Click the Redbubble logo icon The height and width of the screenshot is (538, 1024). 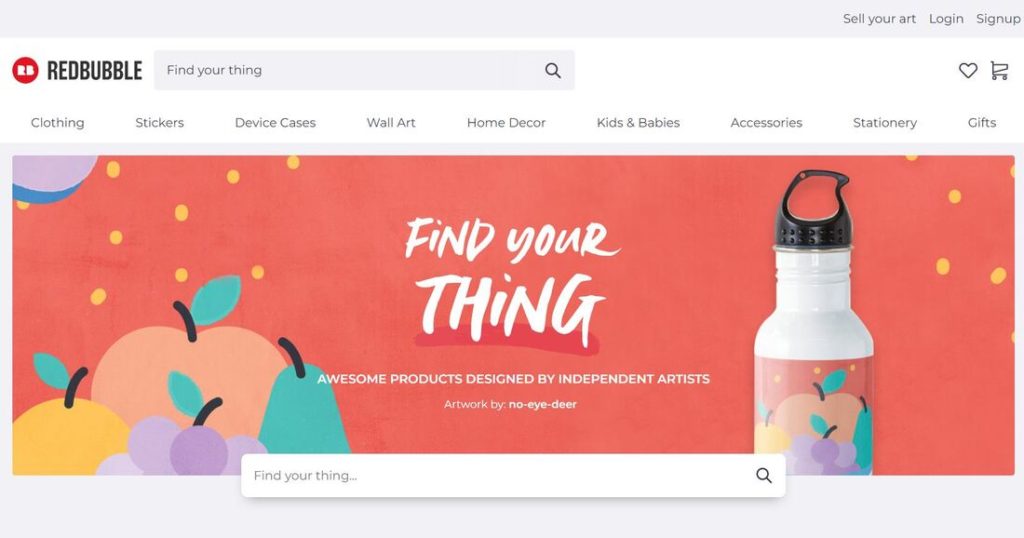tap(25, 71)
